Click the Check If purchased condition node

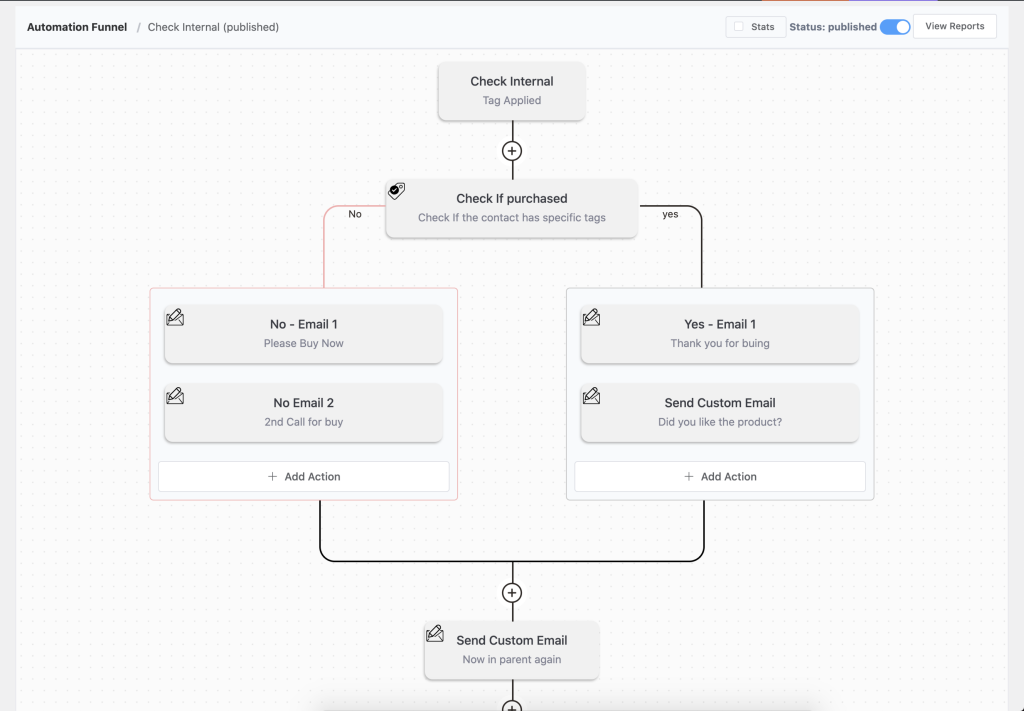(x=511, y=208)
